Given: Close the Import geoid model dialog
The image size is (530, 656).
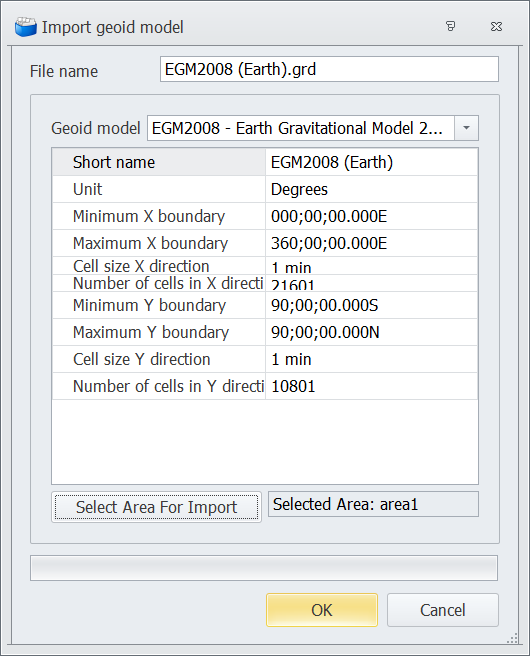Looking at the screenshot, I should tap(496, 26).
